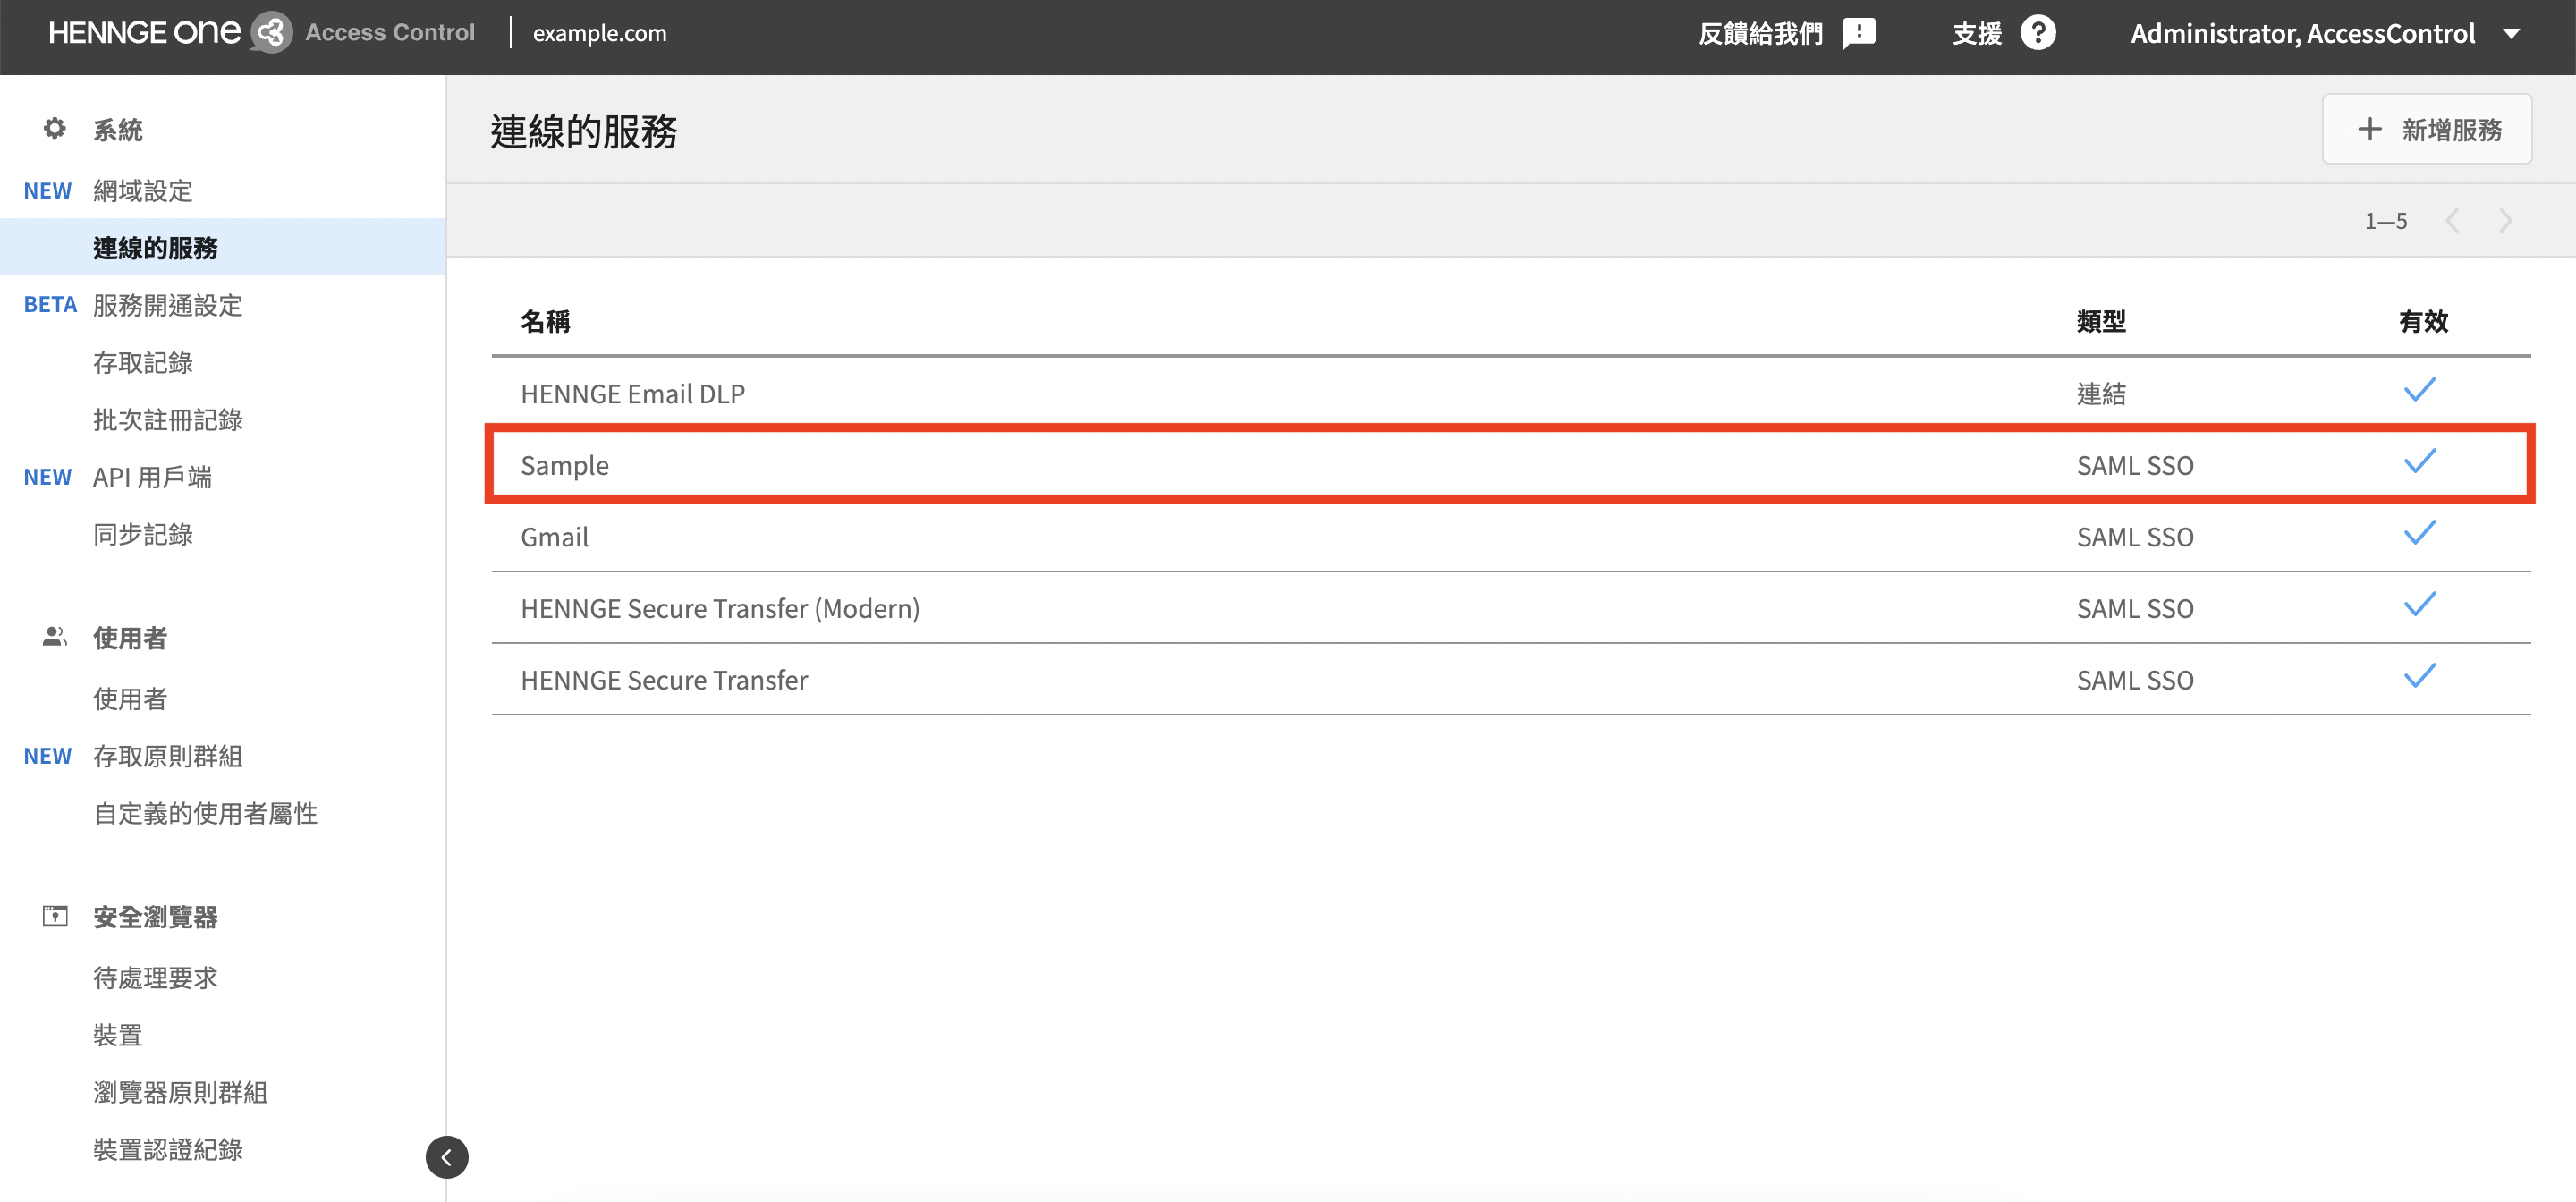Open 同步記錄 in the sidebar
This screenshot has height=1202, width=2576.
(143, 534)
